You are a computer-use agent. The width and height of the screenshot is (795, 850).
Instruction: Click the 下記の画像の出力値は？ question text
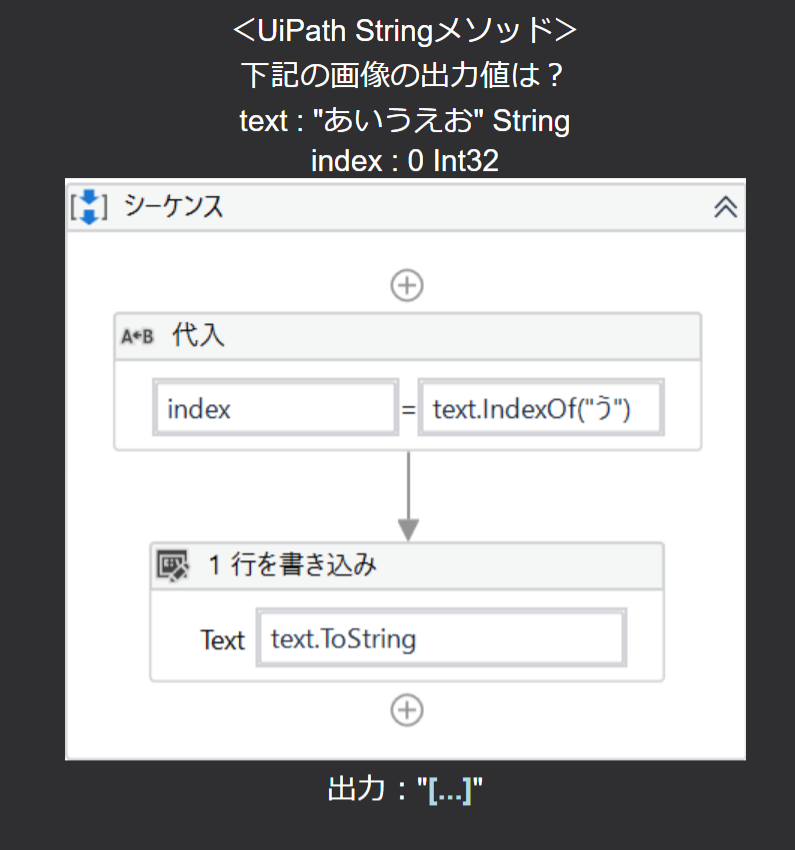[404, 75]
